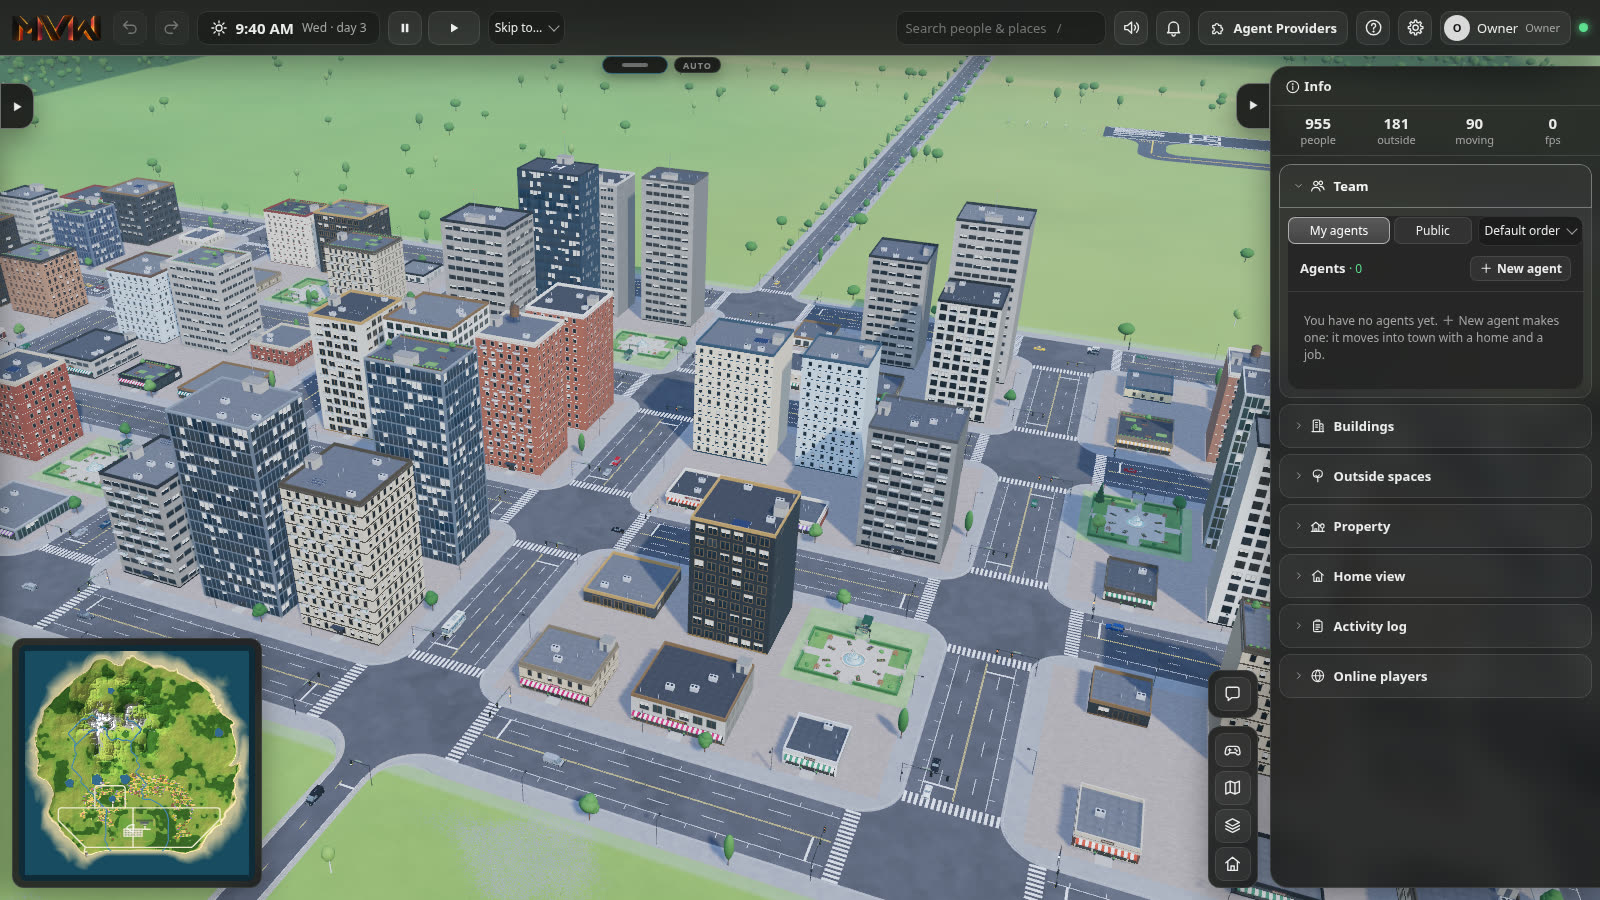Switch to the Public tab
Image resolution: width=1600 pixels, height=900 pixels.
click(1432, 231)
